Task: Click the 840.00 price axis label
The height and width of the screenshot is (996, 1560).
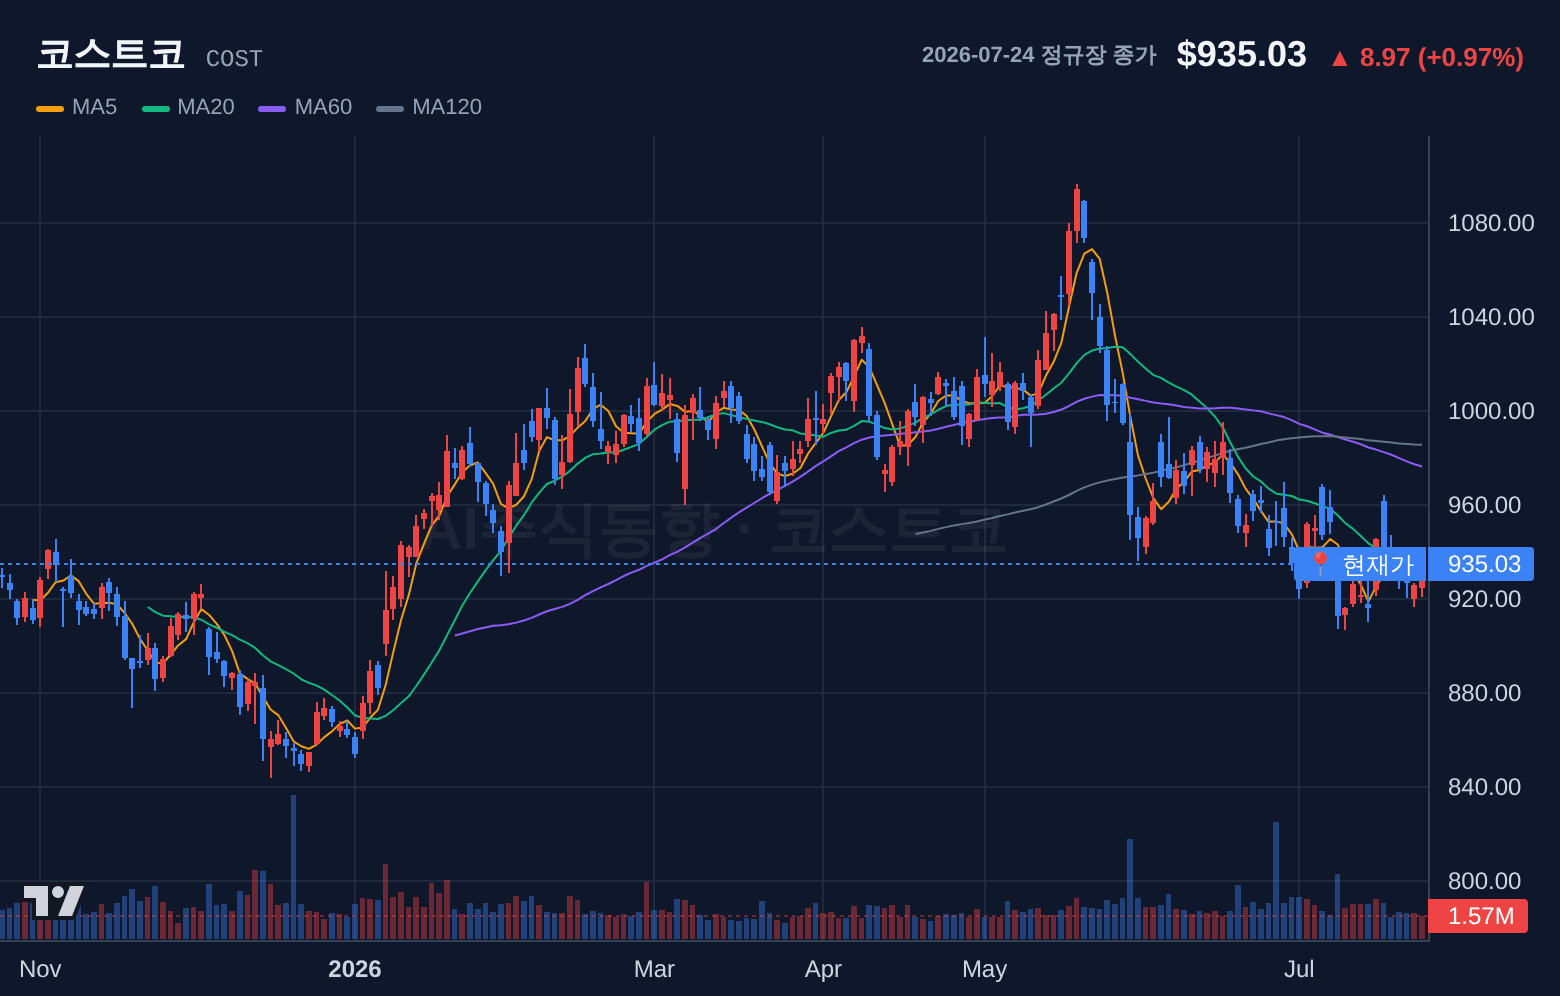Action: (1484, 787)
